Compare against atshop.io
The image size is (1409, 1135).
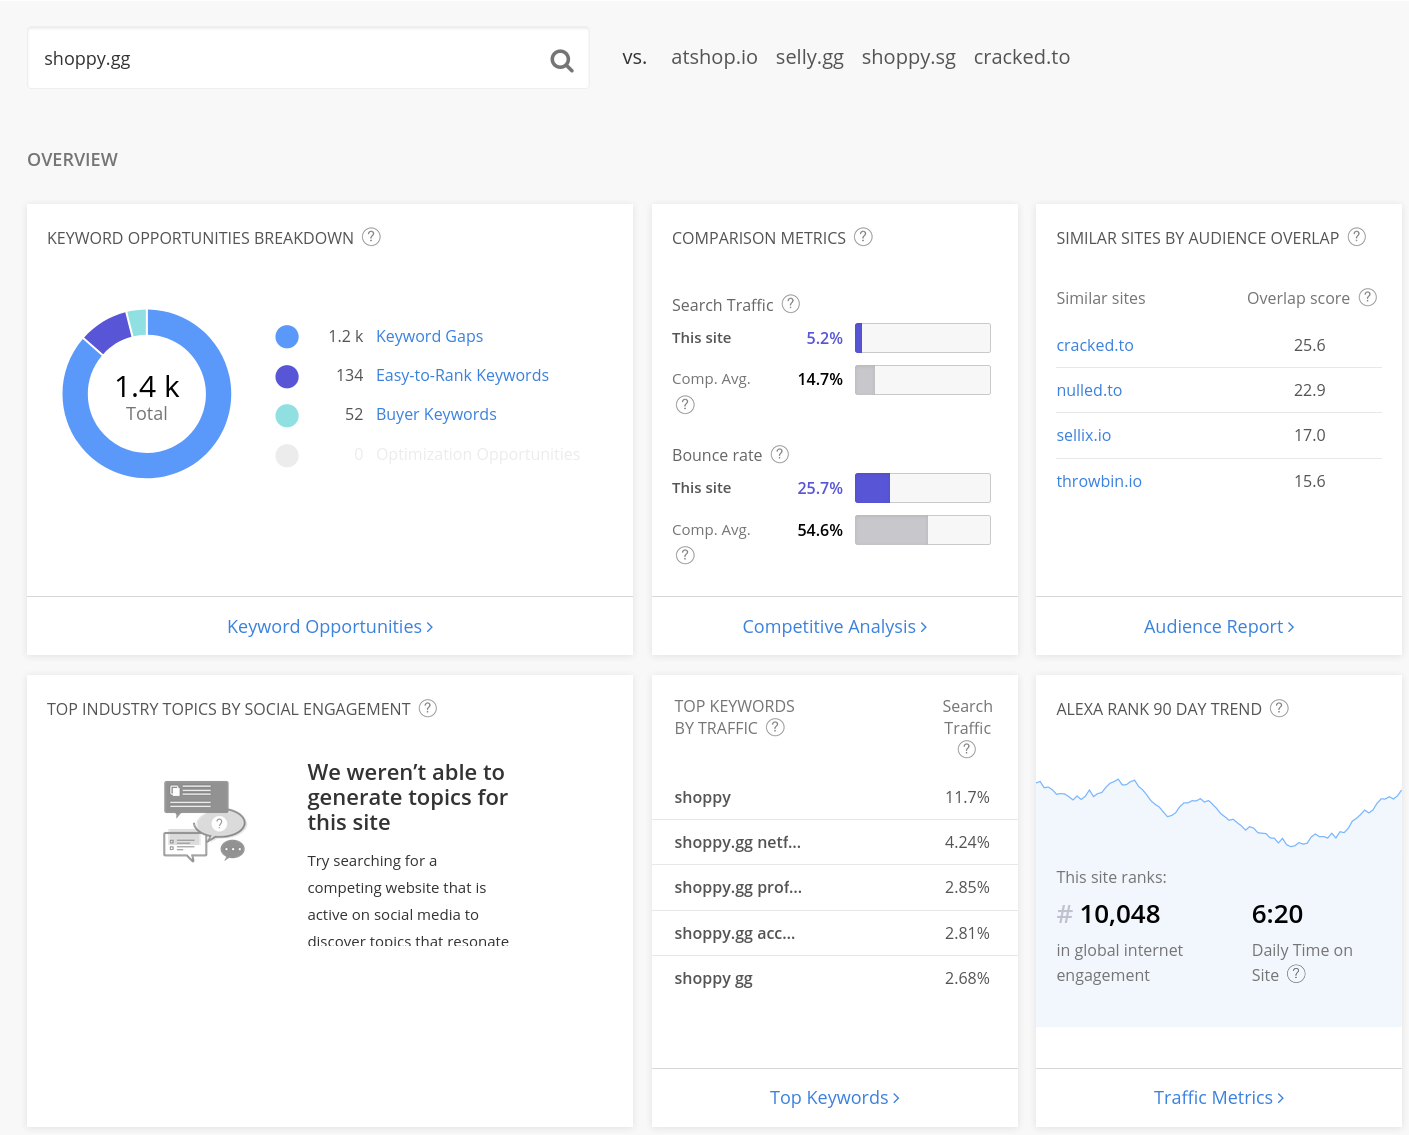click(x=714, y=57)
